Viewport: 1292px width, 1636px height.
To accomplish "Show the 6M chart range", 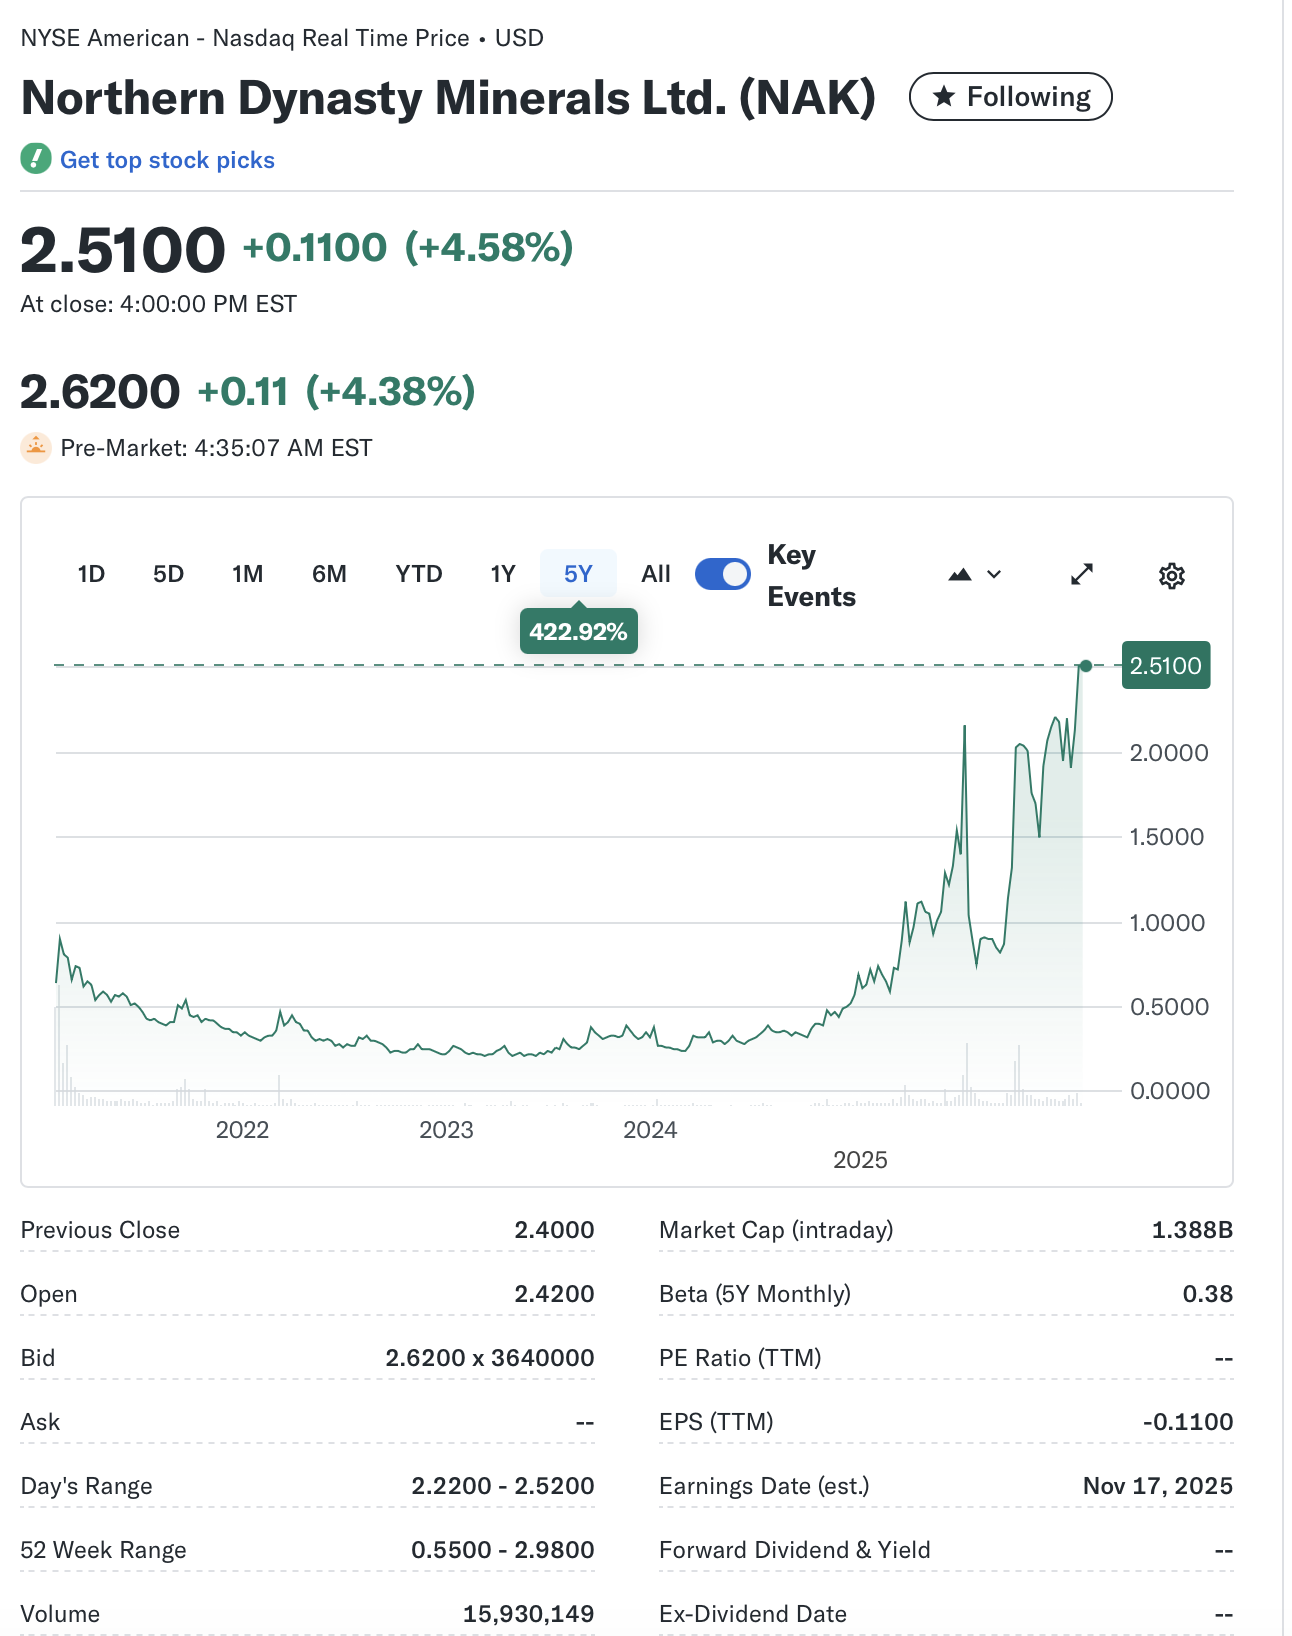I will click(329, 575).
